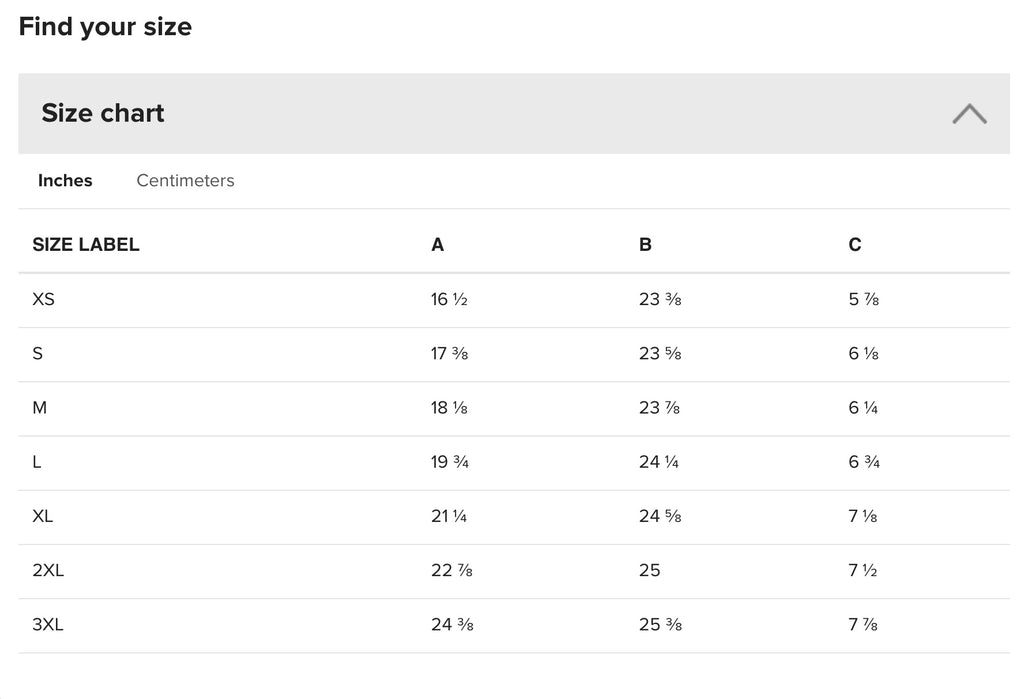The width and height of the screenshot is (1024, 699).
Task: Click column header B
Action: 645,244
